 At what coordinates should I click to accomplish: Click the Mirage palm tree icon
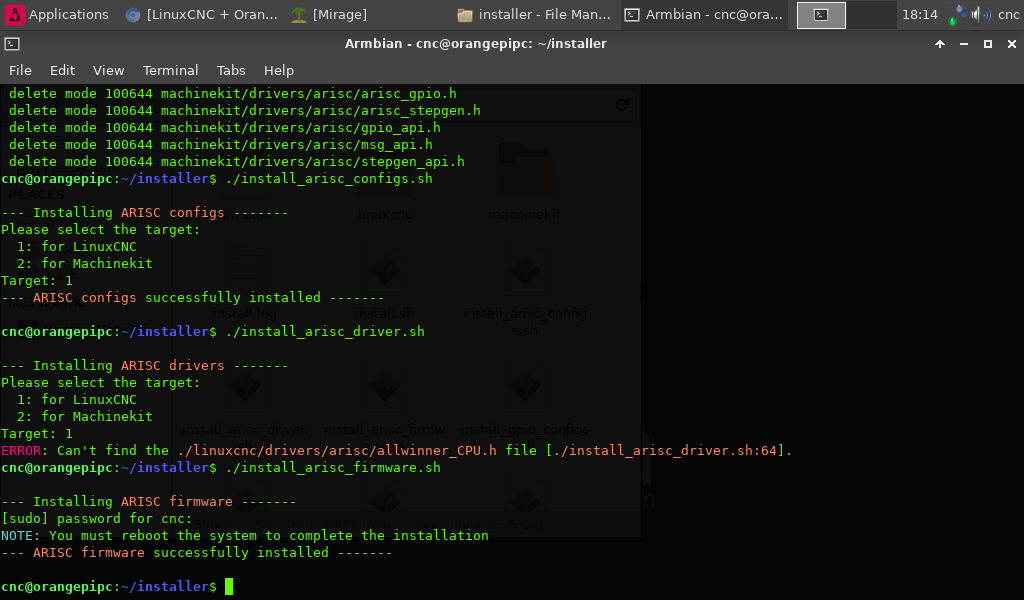click(299, 15)
